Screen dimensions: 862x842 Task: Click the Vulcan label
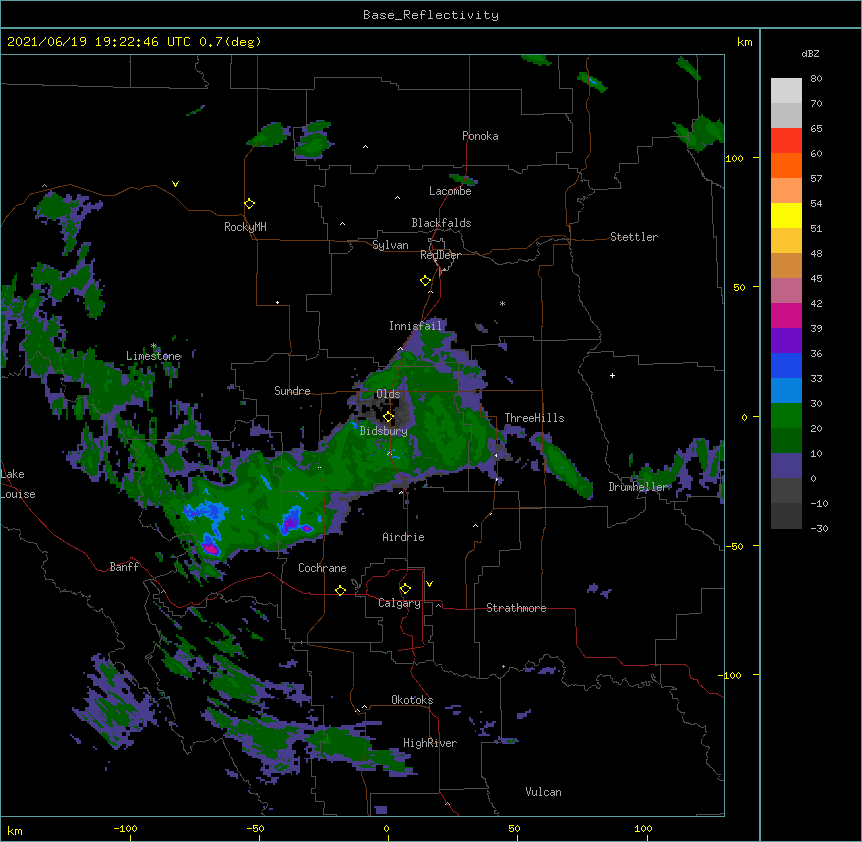click(x=543, y=792)
